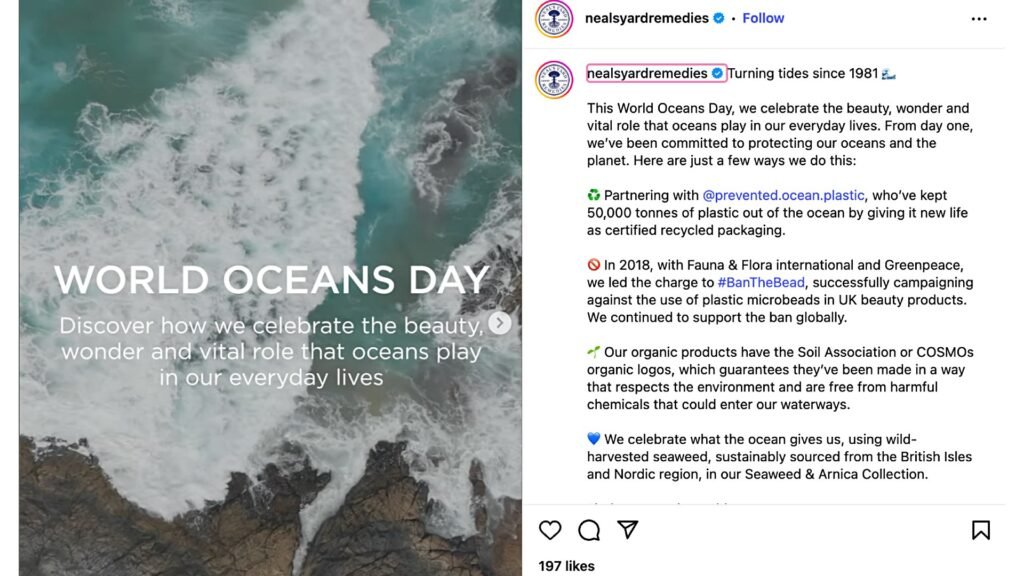Click the profile avatar beside the caption

(554, 80)
